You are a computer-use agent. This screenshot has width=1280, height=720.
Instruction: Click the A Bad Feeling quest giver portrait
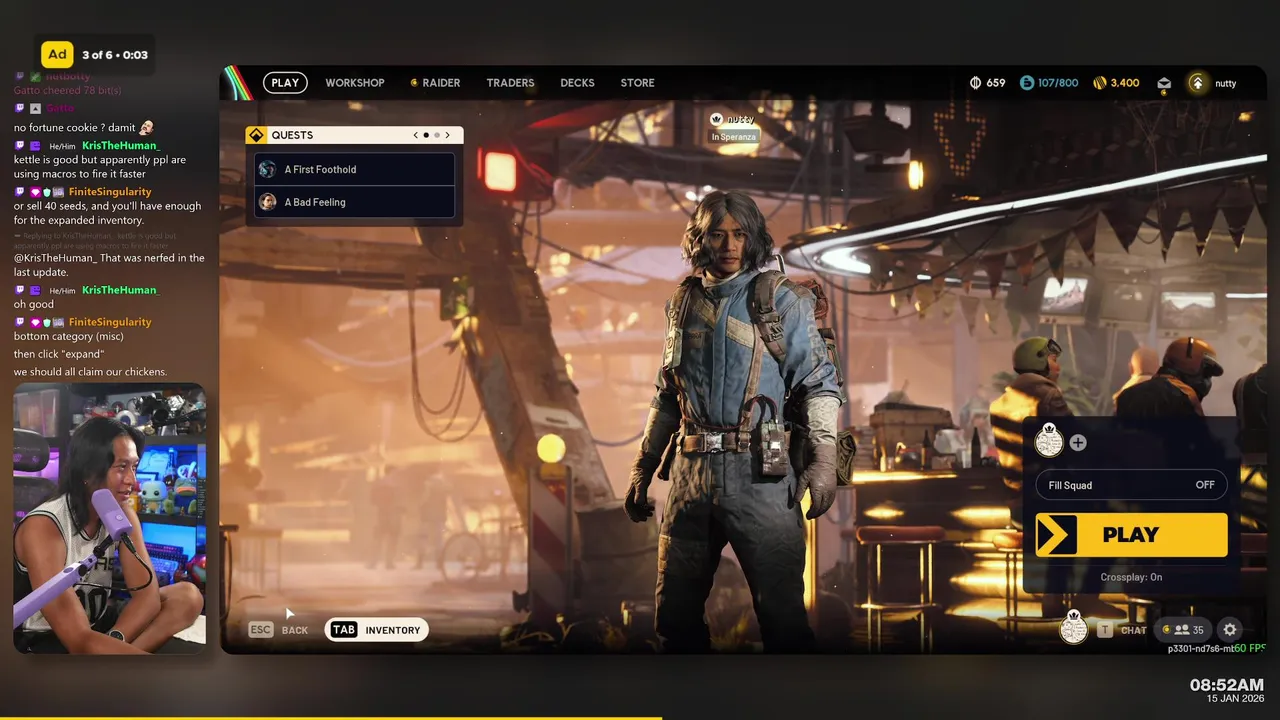coord(267,202)
